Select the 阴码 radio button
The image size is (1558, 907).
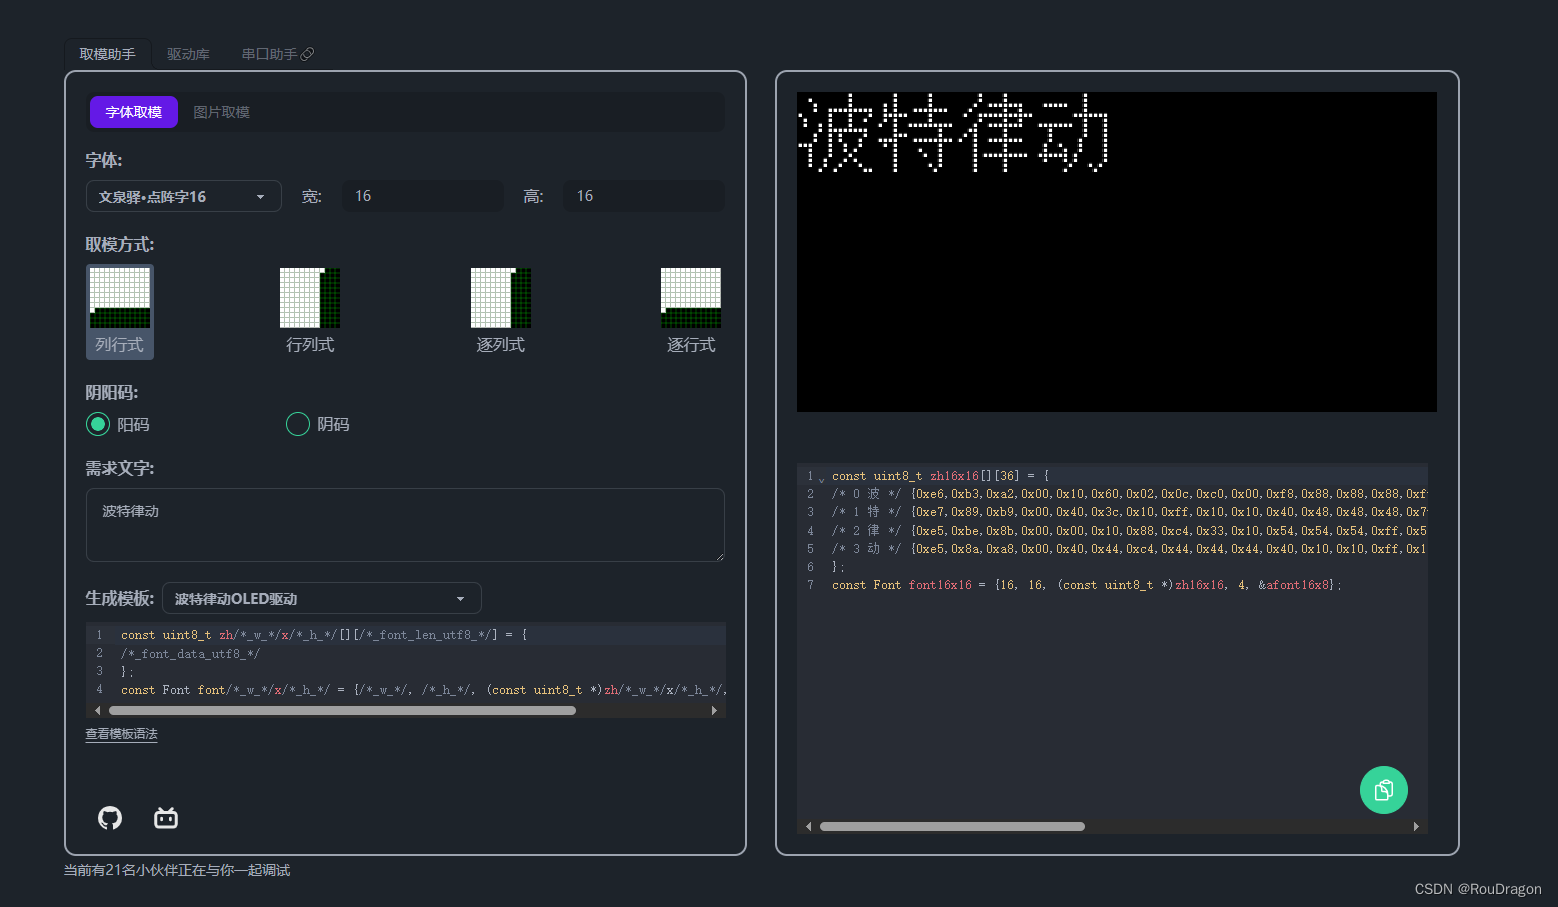tap(298, 424)
